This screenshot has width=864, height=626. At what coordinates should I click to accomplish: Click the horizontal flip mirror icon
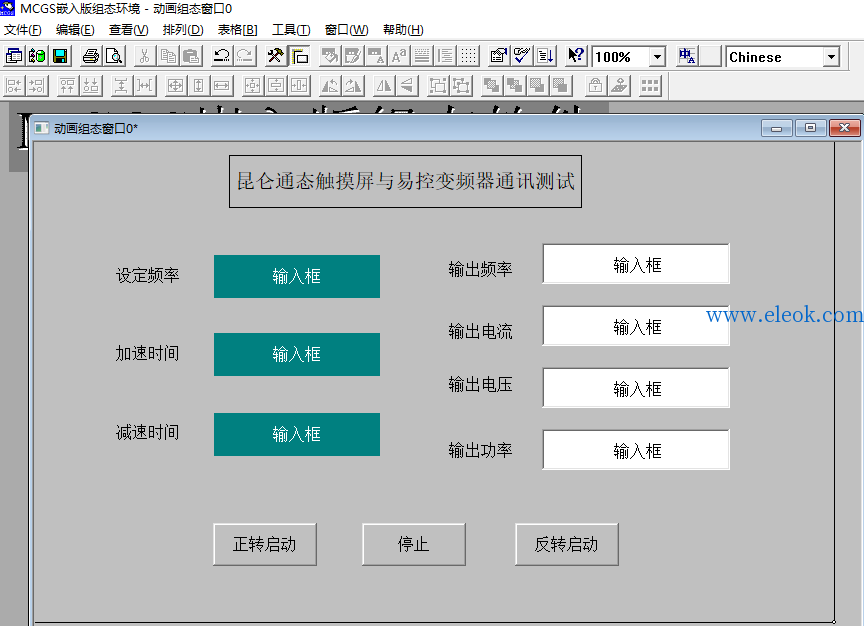click(384, 86)
